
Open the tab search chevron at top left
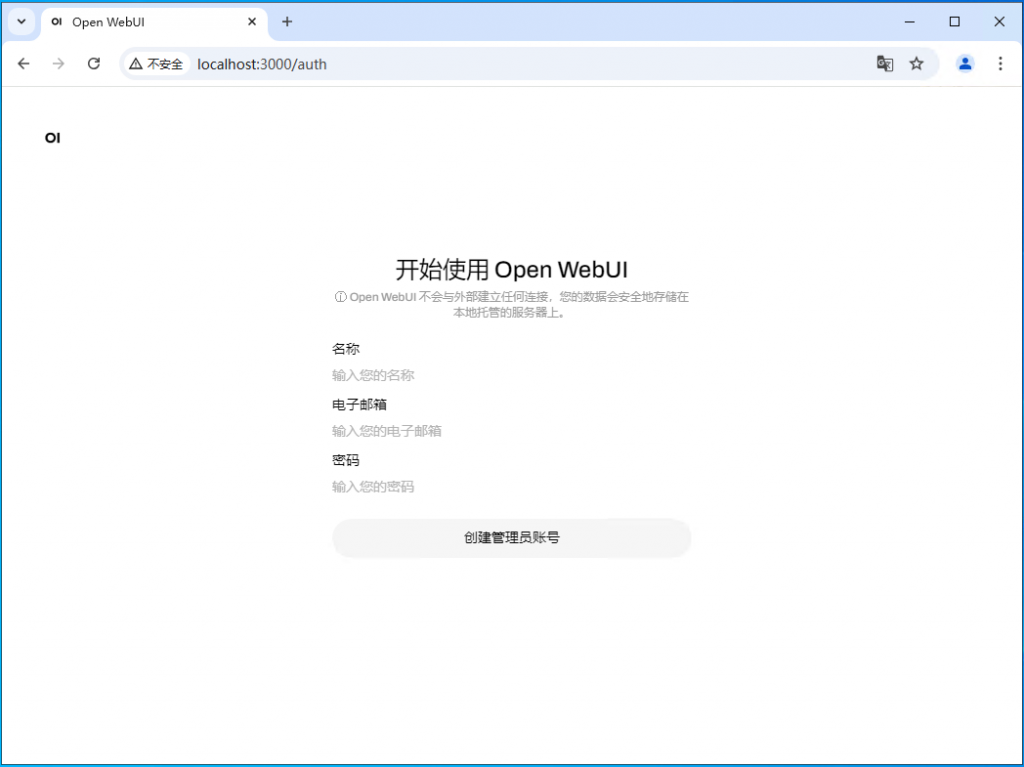21,21
